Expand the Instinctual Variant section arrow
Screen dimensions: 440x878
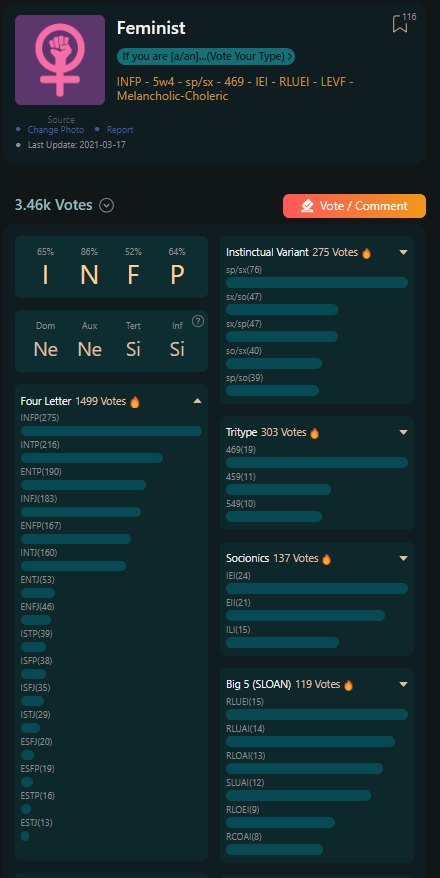[403, 253]
